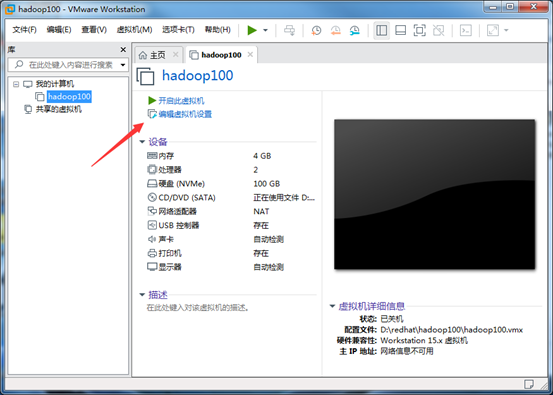Open the snapshot manager icon
Viewport: 553px width, 395px height.
[x=354, y=30]
